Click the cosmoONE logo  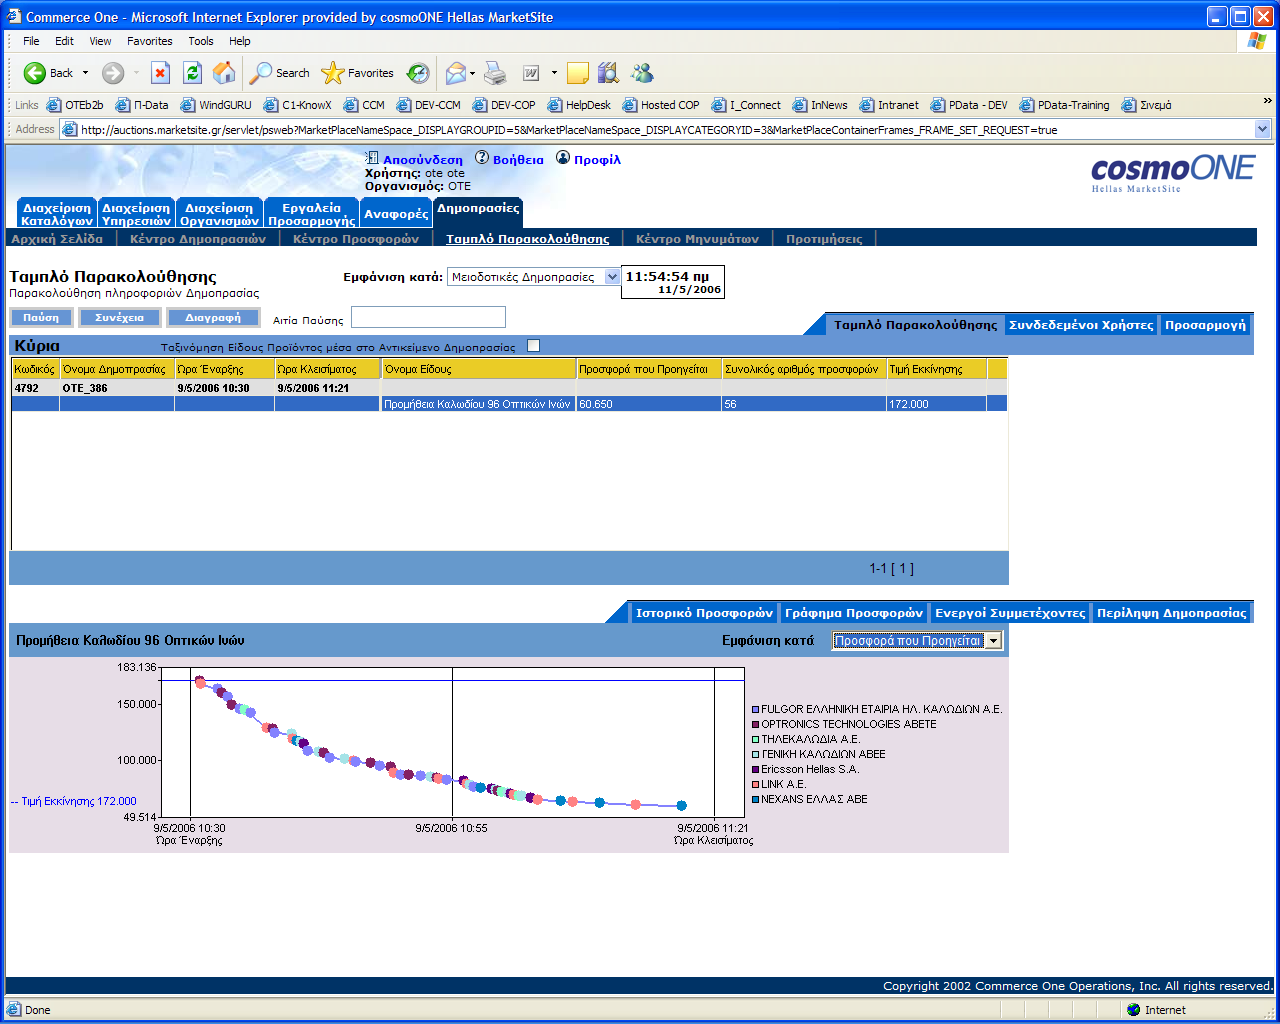click(x=1172, y=171)
